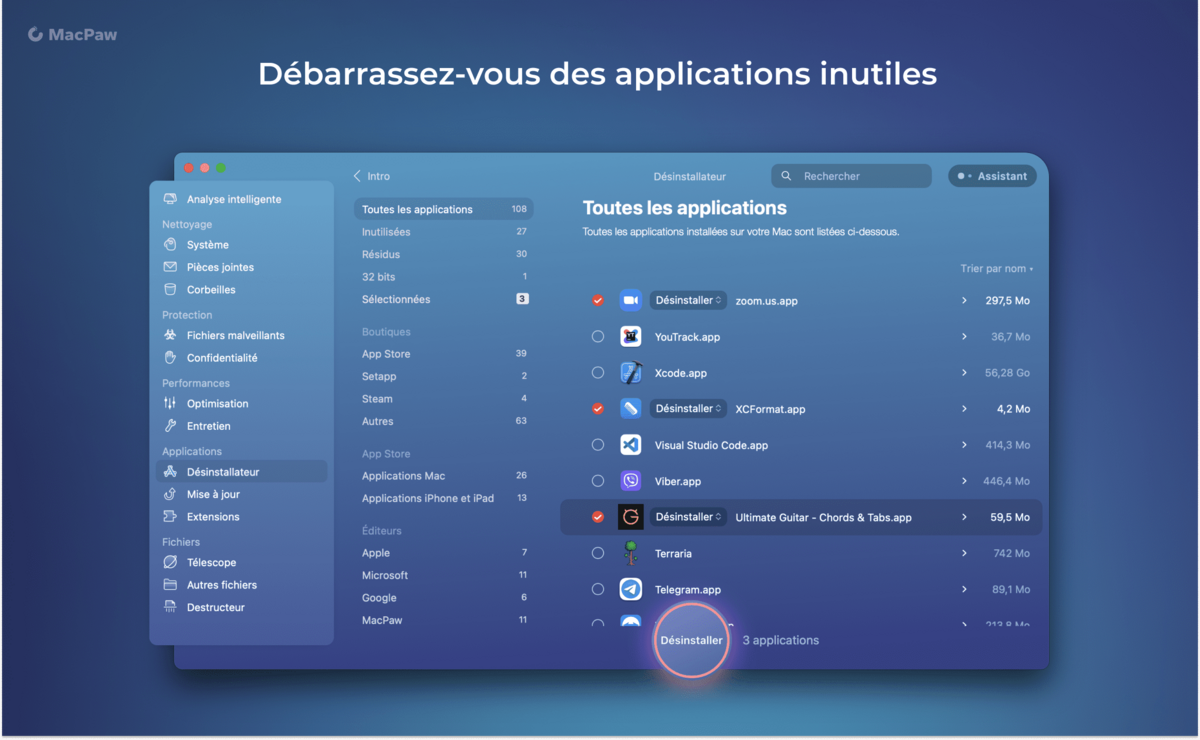Click the Destructeur shredder icon

[x=170, y=608]
